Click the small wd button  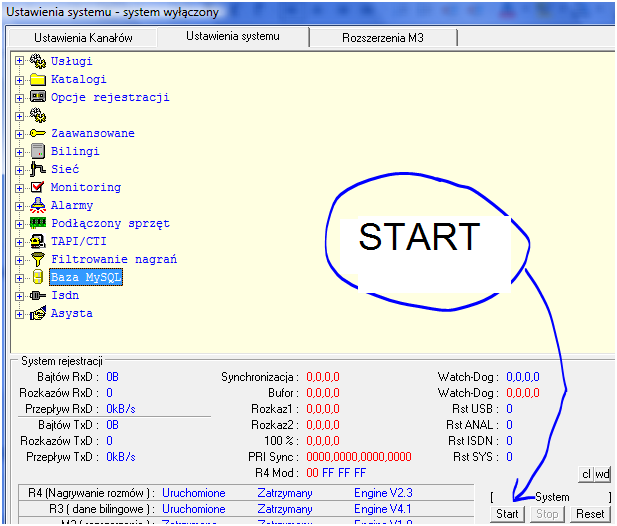click(602, 474)
